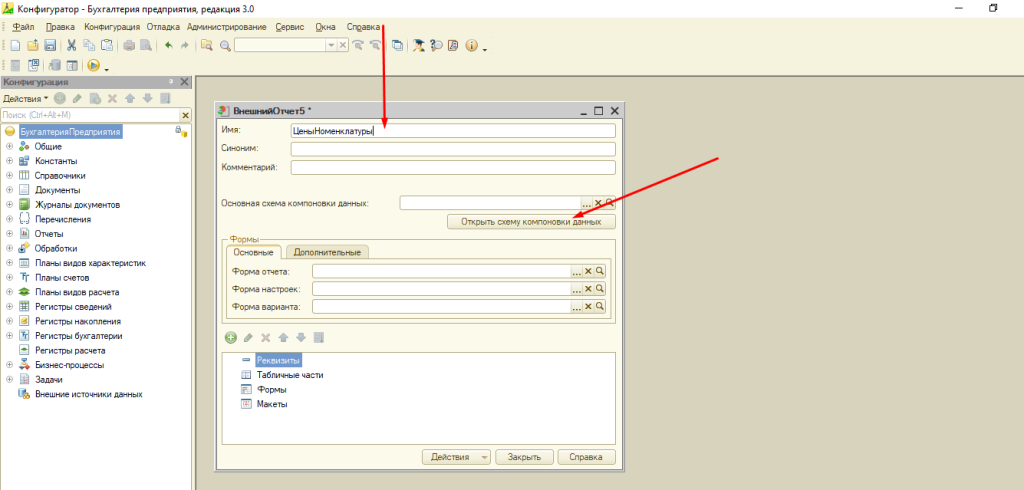Image resolution: width=1024 pixels, height=490 pixels.
Task: Click the Cut scissors icon in toolbar
Action: (72, 45)
